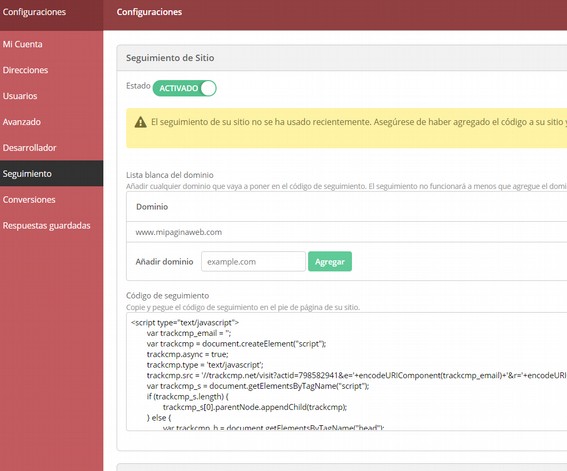
Task: Click the trackcmp.async = true code line
Action: [187, 354]
